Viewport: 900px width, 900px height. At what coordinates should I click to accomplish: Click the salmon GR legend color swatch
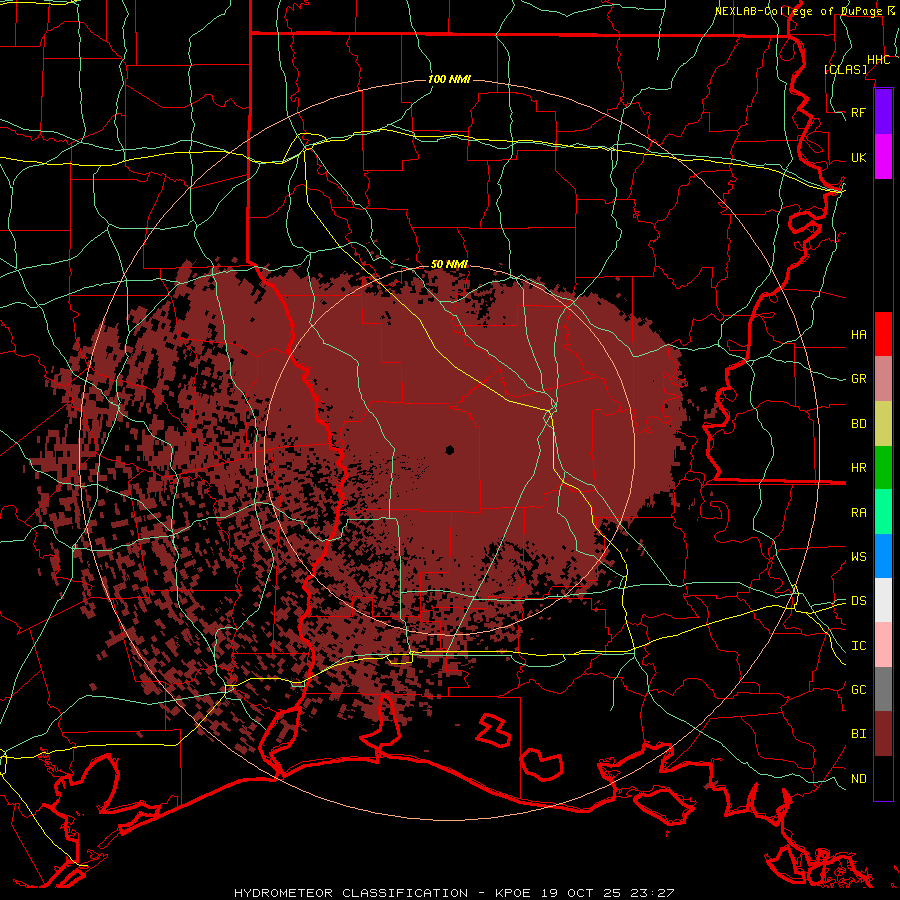pyautogui.click(x=883, y=378)
